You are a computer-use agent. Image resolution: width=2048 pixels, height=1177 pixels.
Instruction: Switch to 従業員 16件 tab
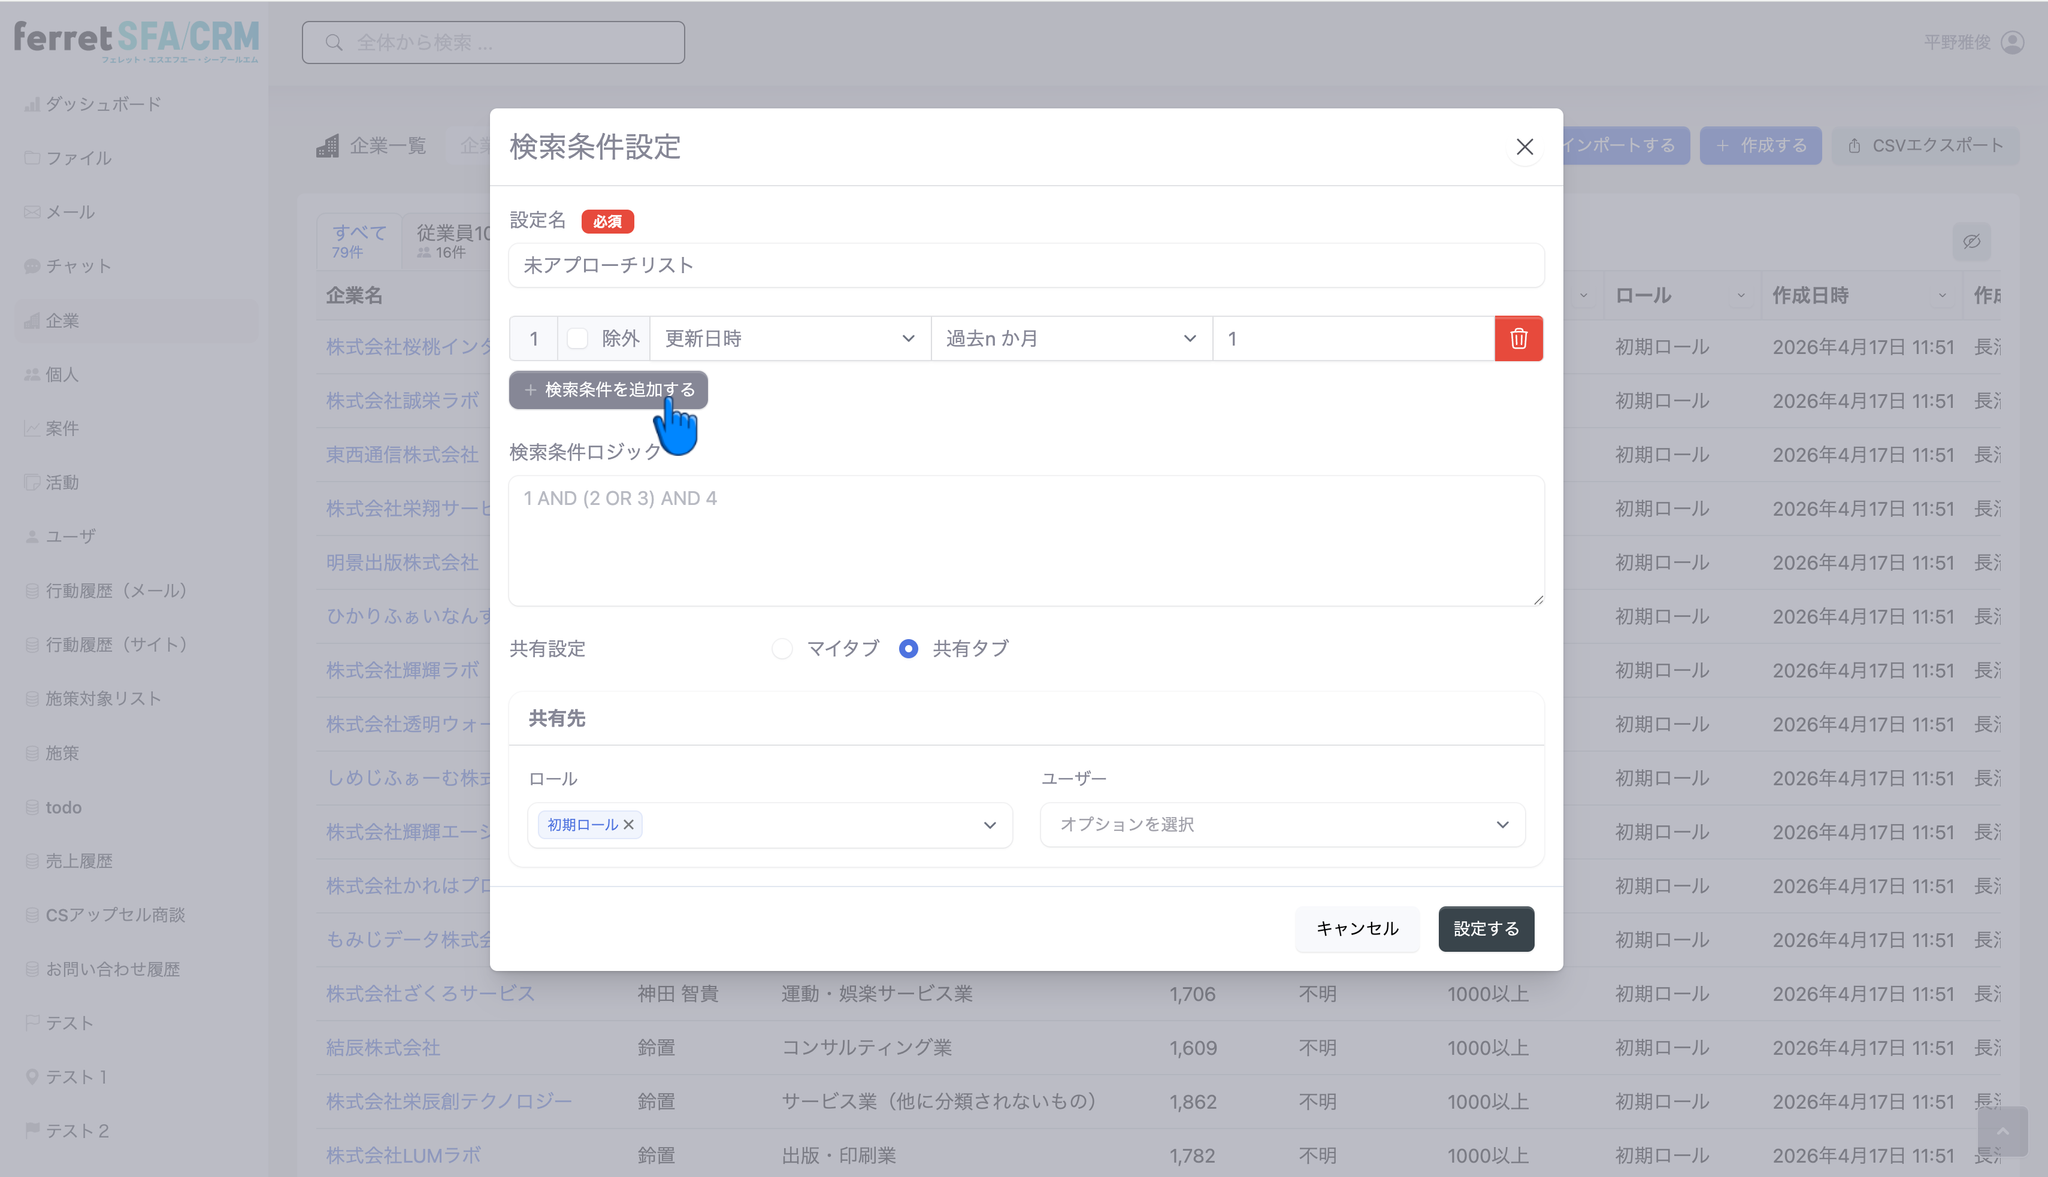point(447,241)
